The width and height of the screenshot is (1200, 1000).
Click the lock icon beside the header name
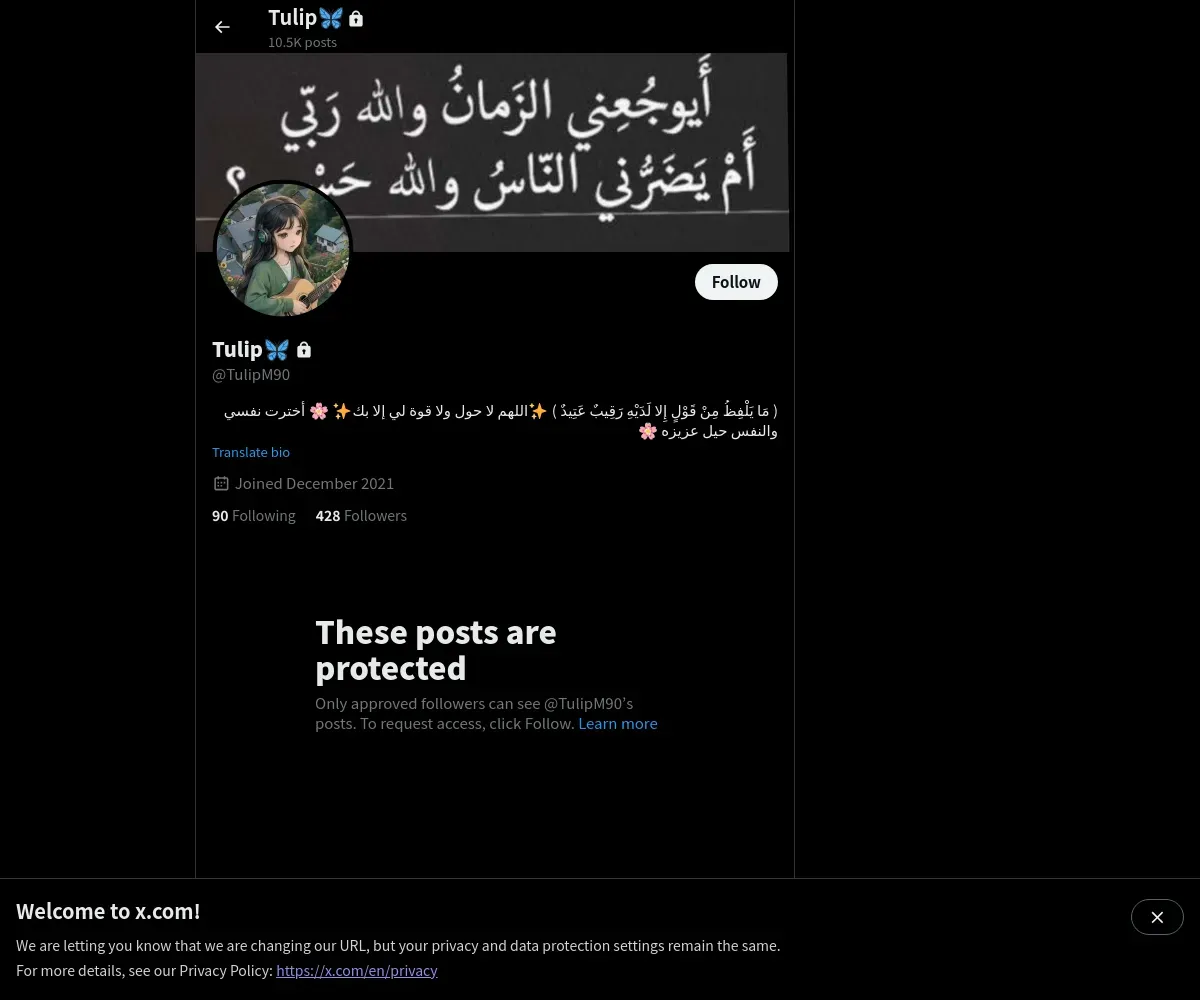click(x=356, y=18)
